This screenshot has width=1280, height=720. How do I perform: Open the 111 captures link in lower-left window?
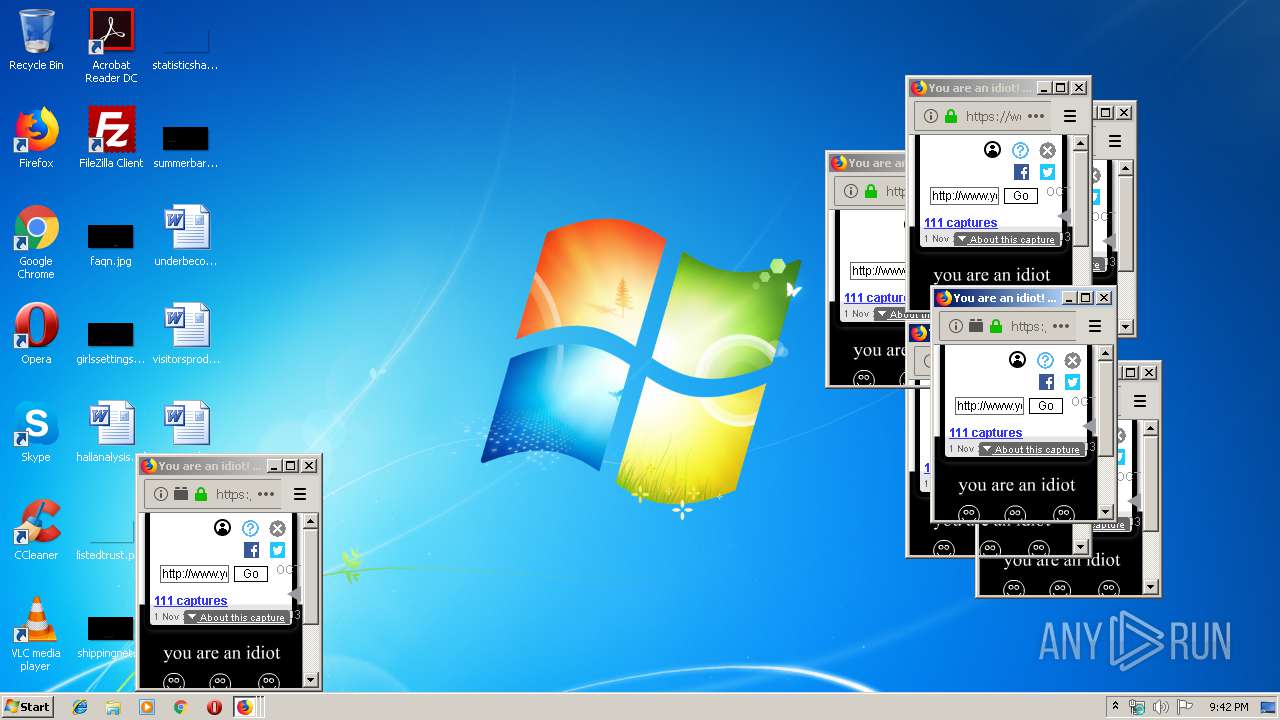(x=190, y=601)
